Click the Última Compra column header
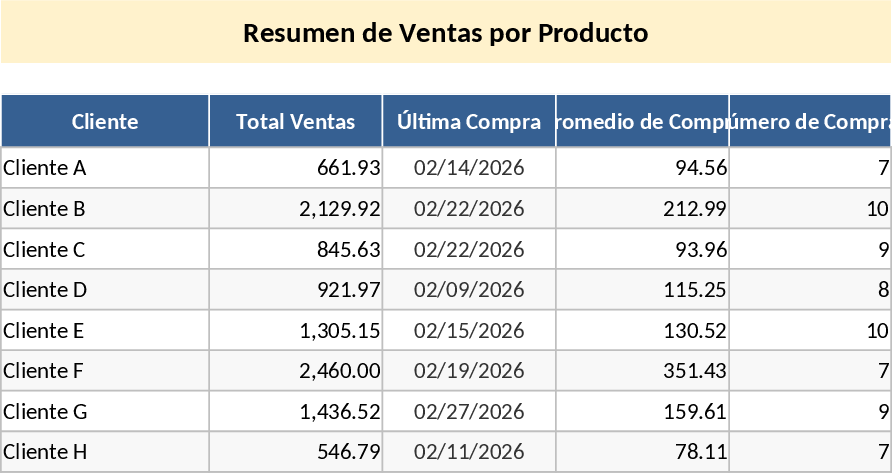Viewport: 892px width, 473px height. click(x=469, y=122)
